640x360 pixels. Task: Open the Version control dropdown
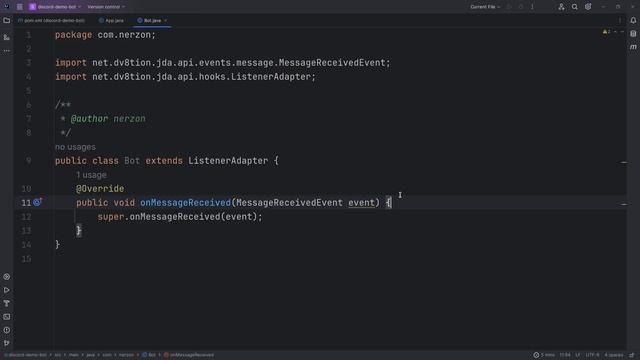coord(106,7)
